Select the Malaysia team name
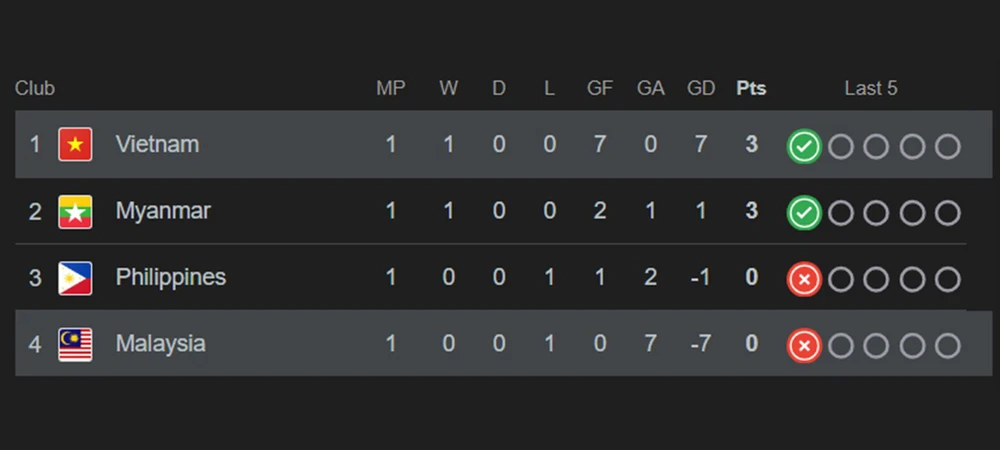The width and height of the screenshot is (1000, 450). (161, 344)
